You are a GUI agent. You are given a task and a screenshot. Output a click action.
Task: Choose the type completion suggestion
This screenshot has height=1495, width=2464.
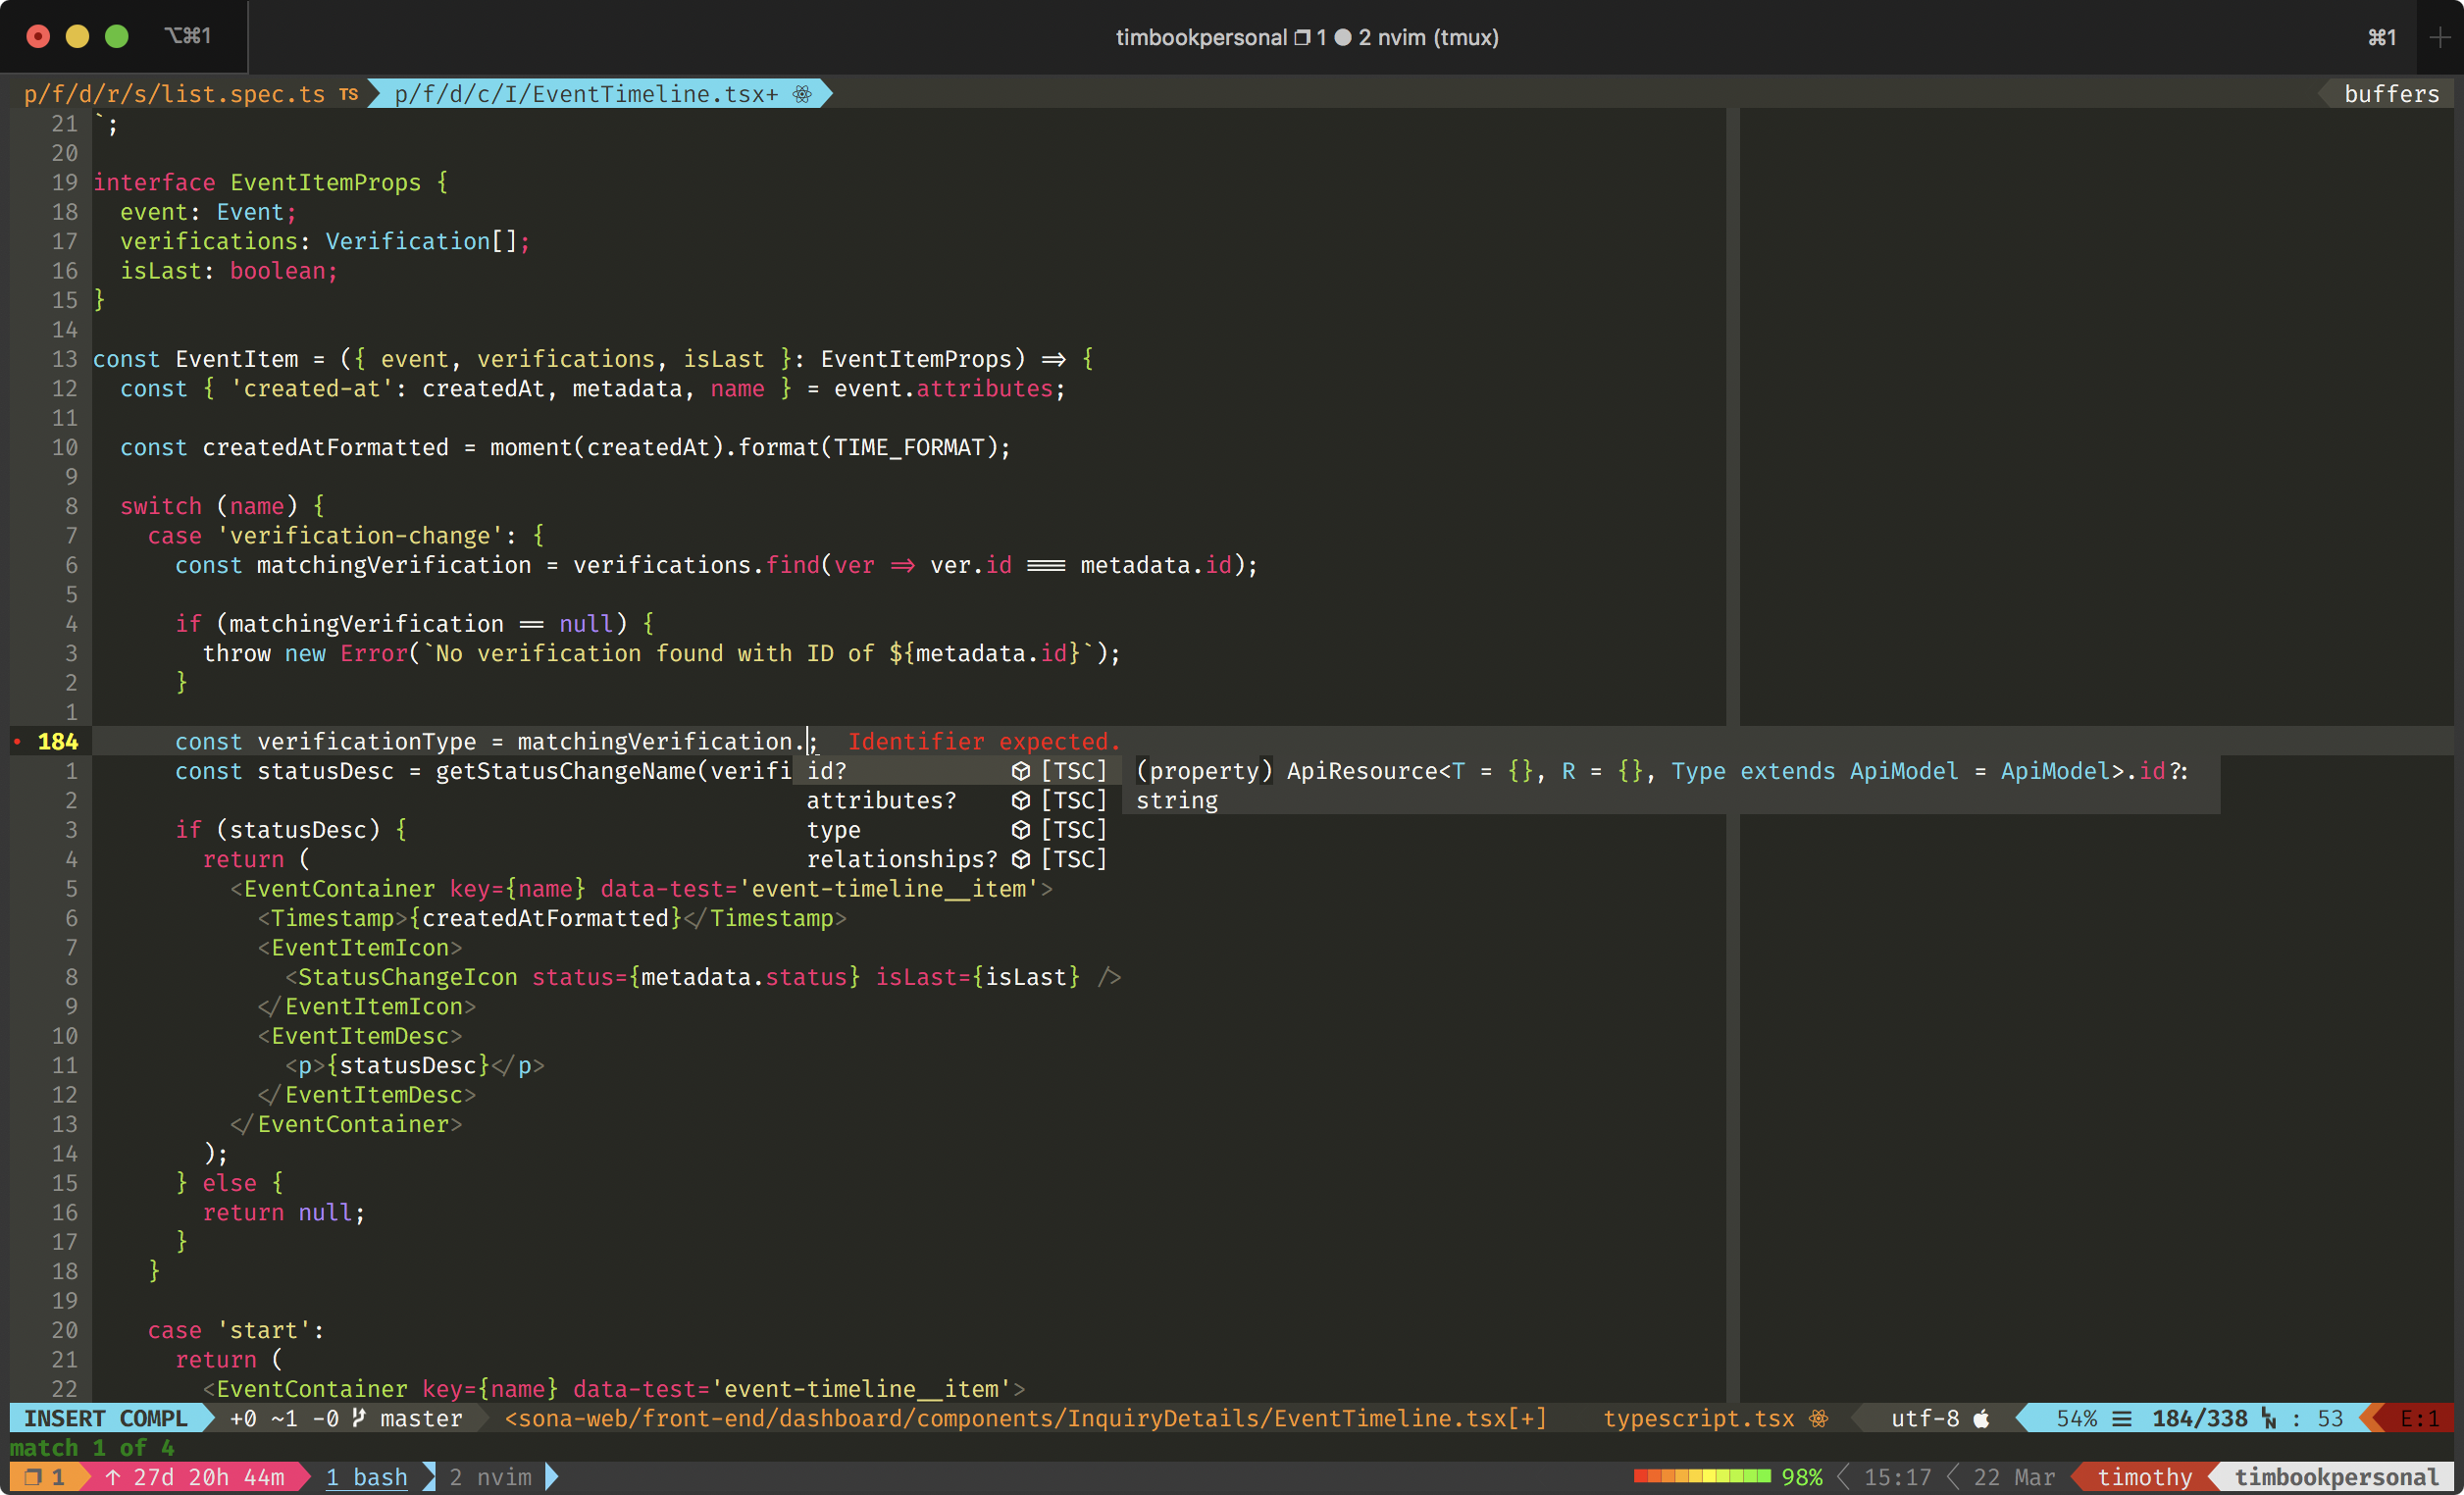[833, 830]
